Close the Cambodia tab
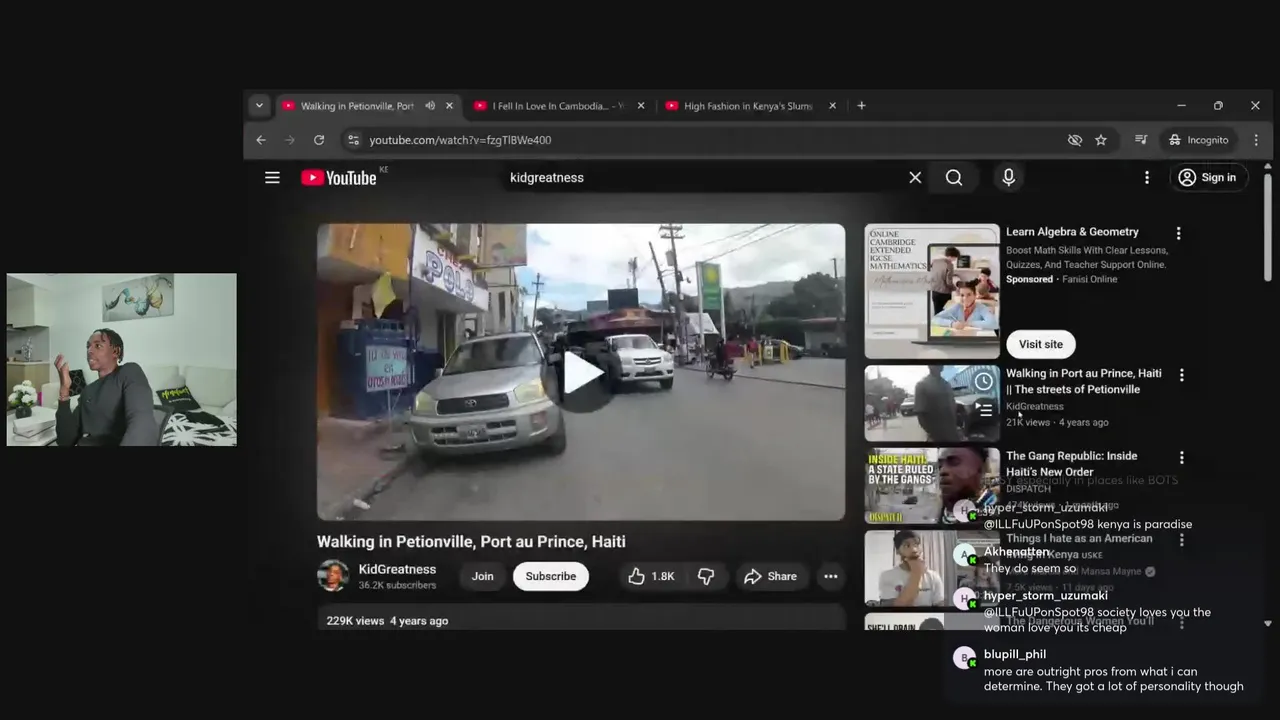 [x=641, y=106]
